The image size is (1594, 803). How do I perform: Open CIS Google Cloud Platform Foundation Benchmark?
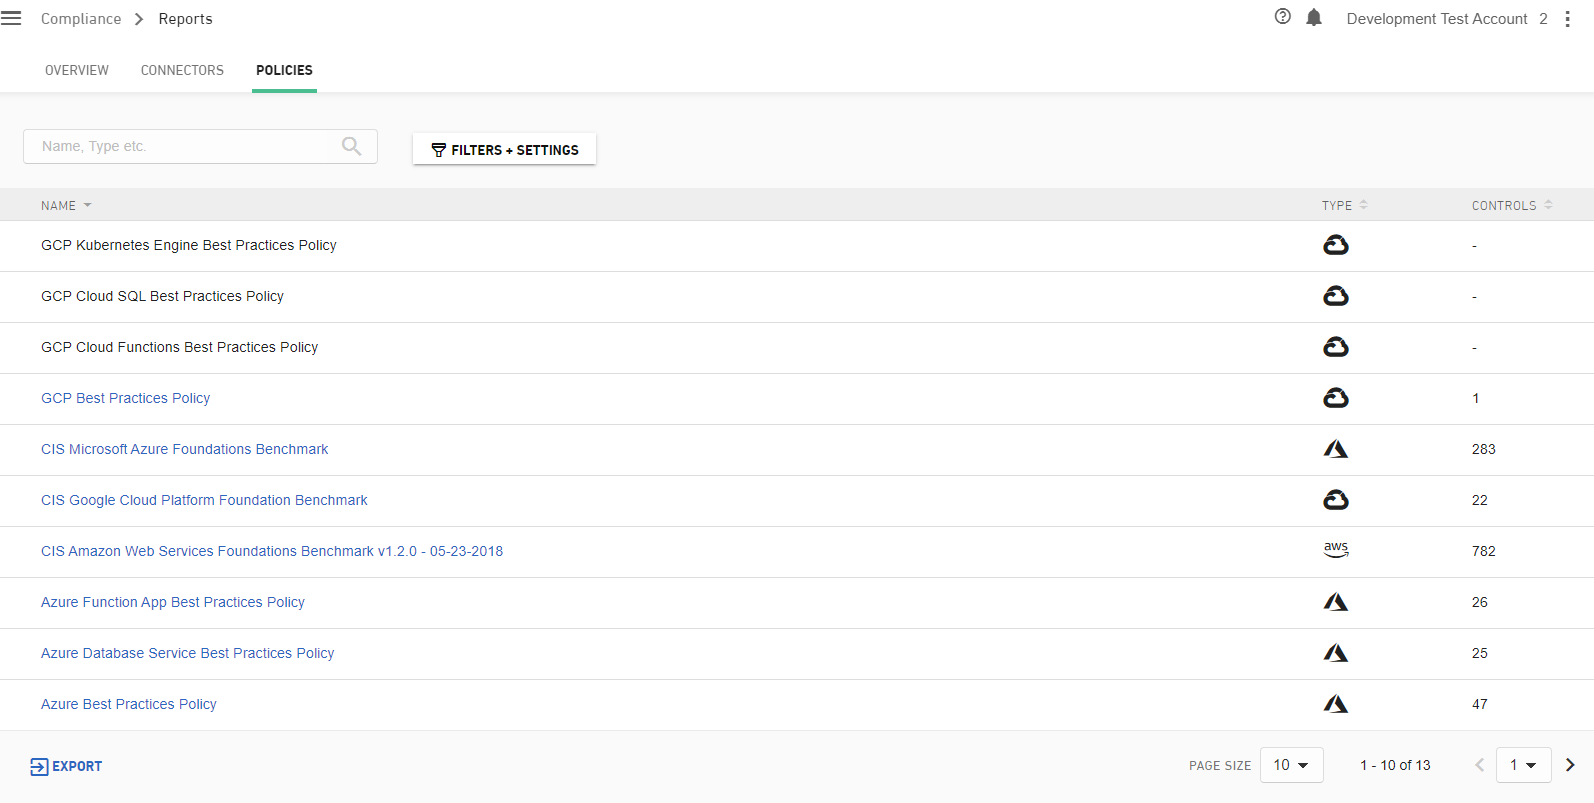204,500
